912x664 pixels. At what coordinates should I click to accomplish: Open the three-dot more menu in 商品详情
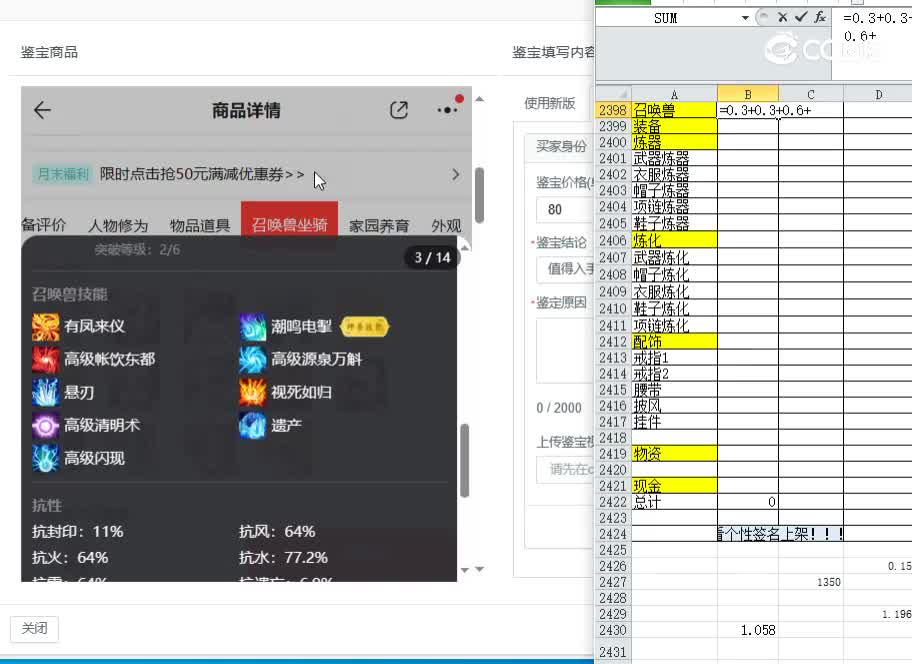point(447,110)
